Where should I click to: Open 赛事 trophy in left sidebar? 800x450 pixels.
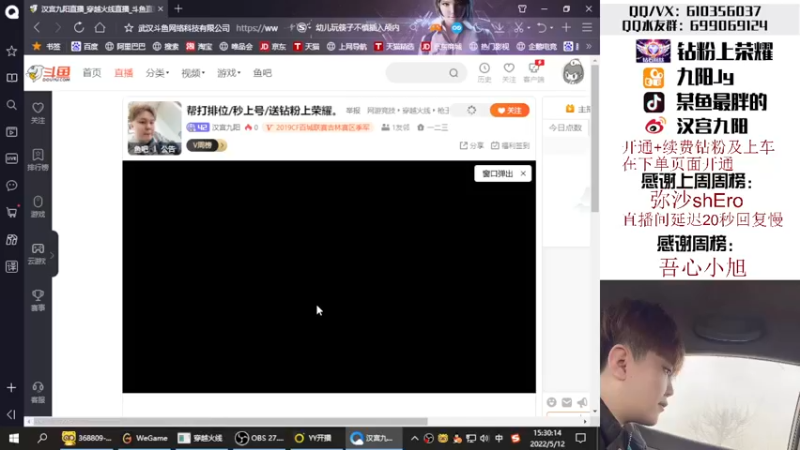tap(38, 300)
